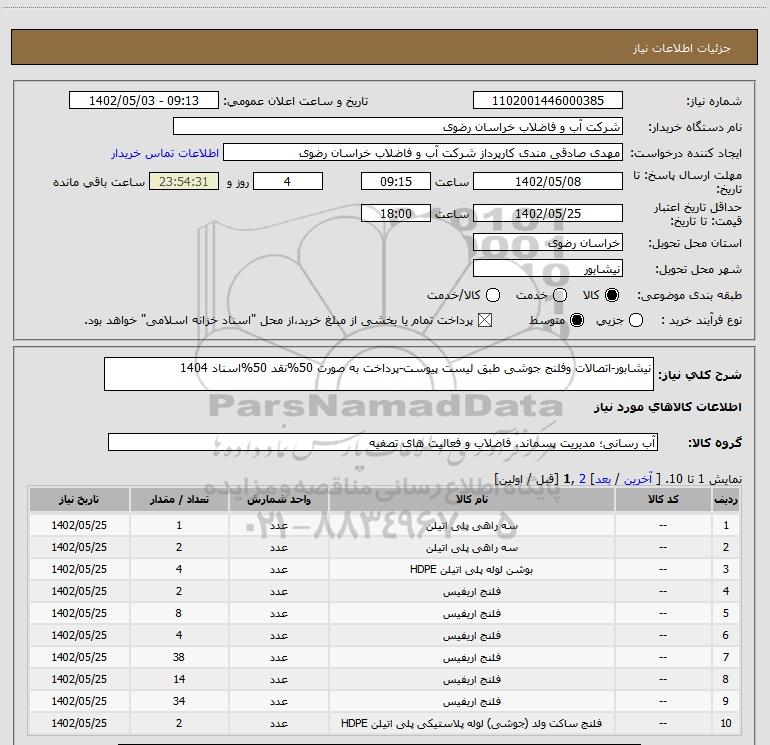
Task: Click the نام کالا column header
Action: click(x=471, y=499)
